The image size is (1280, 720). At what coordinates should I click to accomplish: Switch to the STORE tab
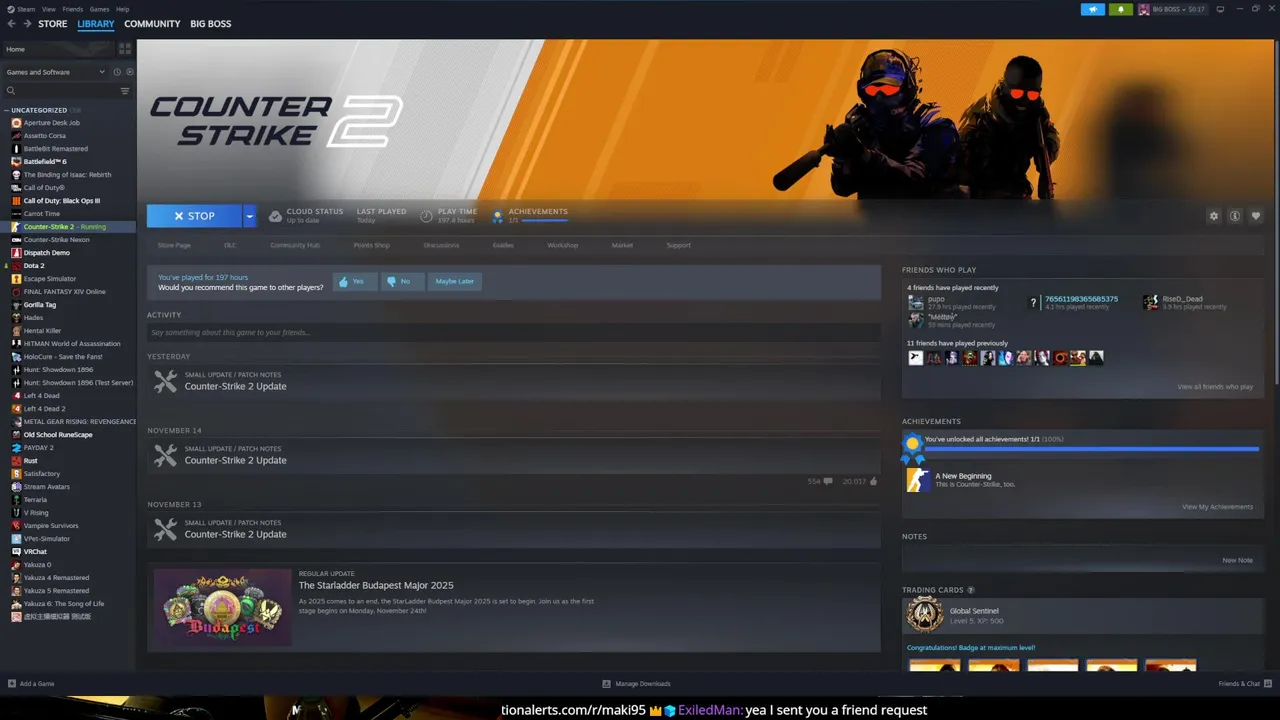click(53, 24)
